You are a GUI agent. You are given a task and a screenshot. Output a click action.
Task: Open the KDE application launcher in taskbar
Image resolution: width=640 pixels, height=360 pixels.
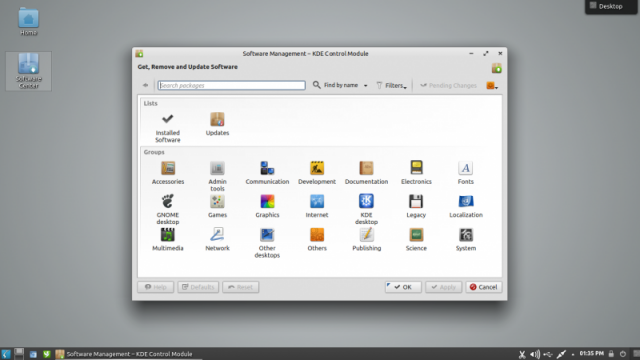click(6, 354)
